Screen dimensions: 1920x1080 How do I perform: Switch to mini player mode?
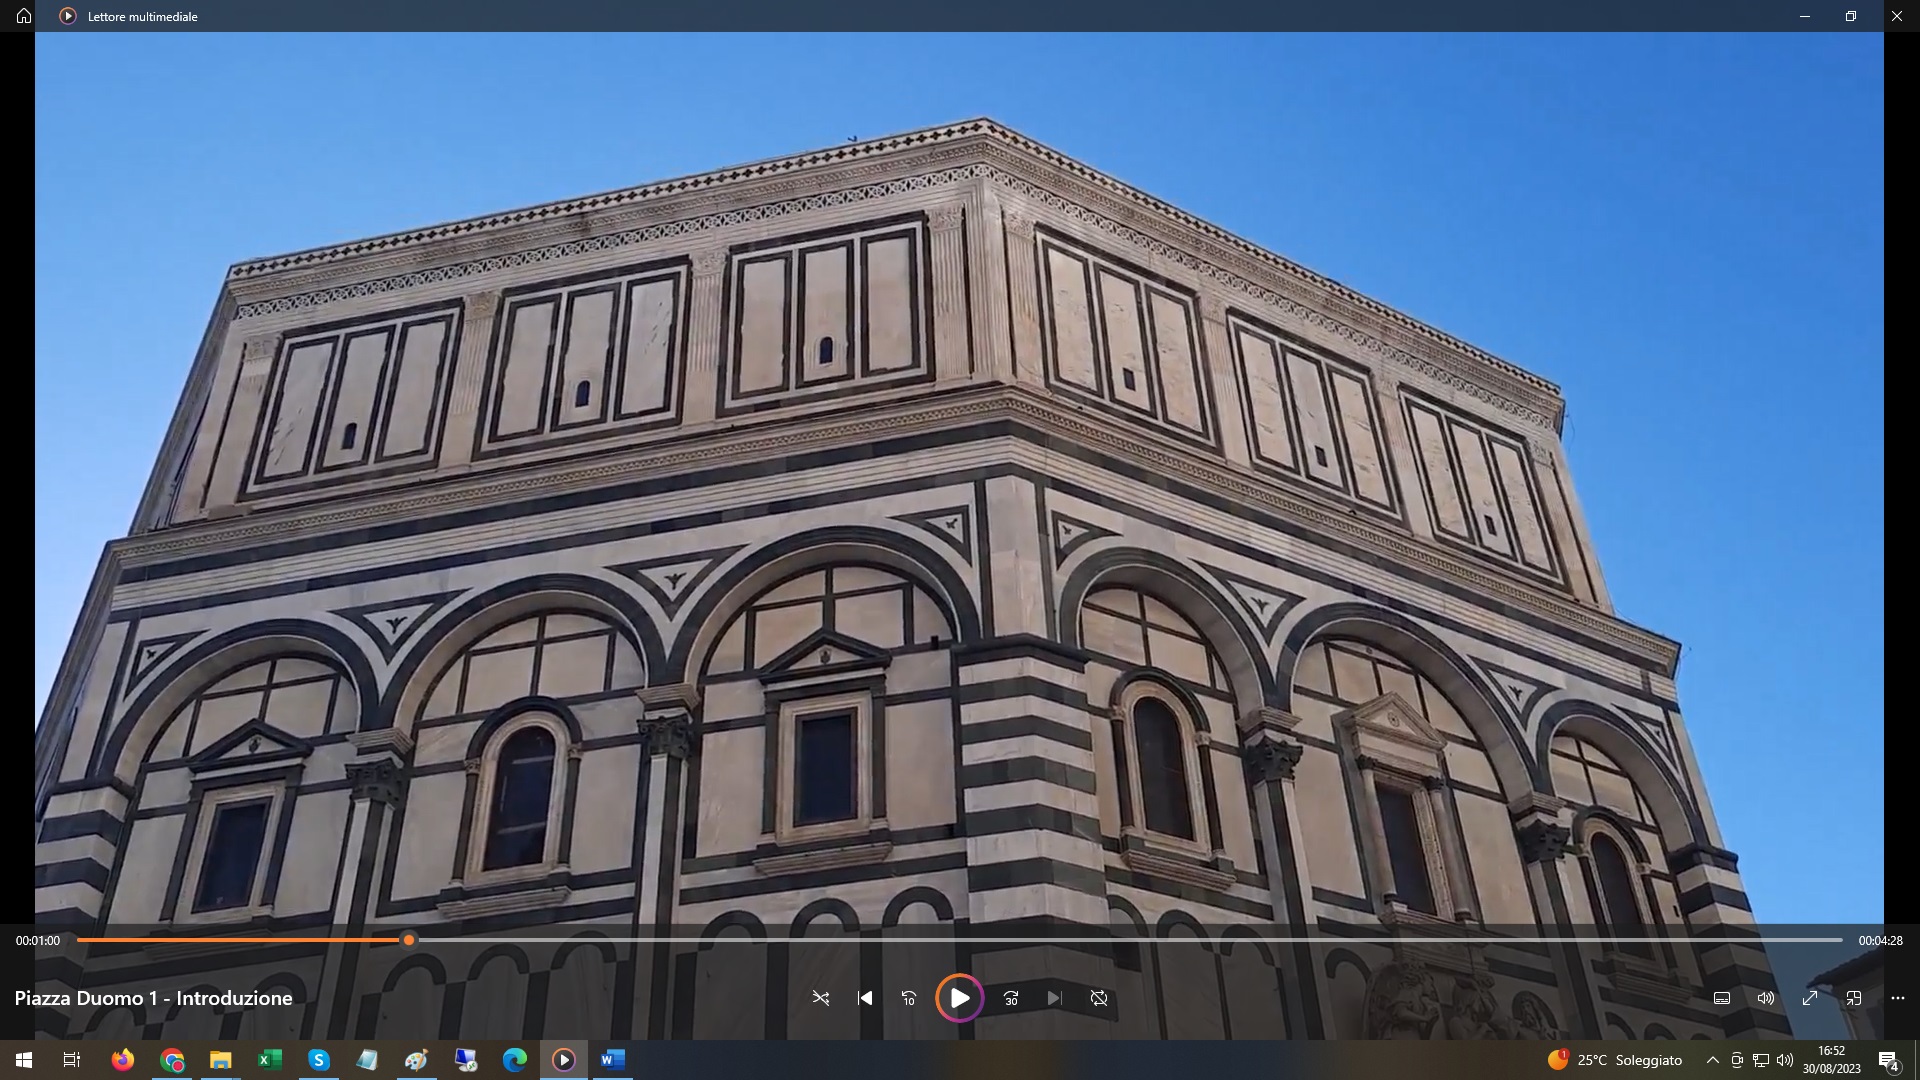point(1854,998)
